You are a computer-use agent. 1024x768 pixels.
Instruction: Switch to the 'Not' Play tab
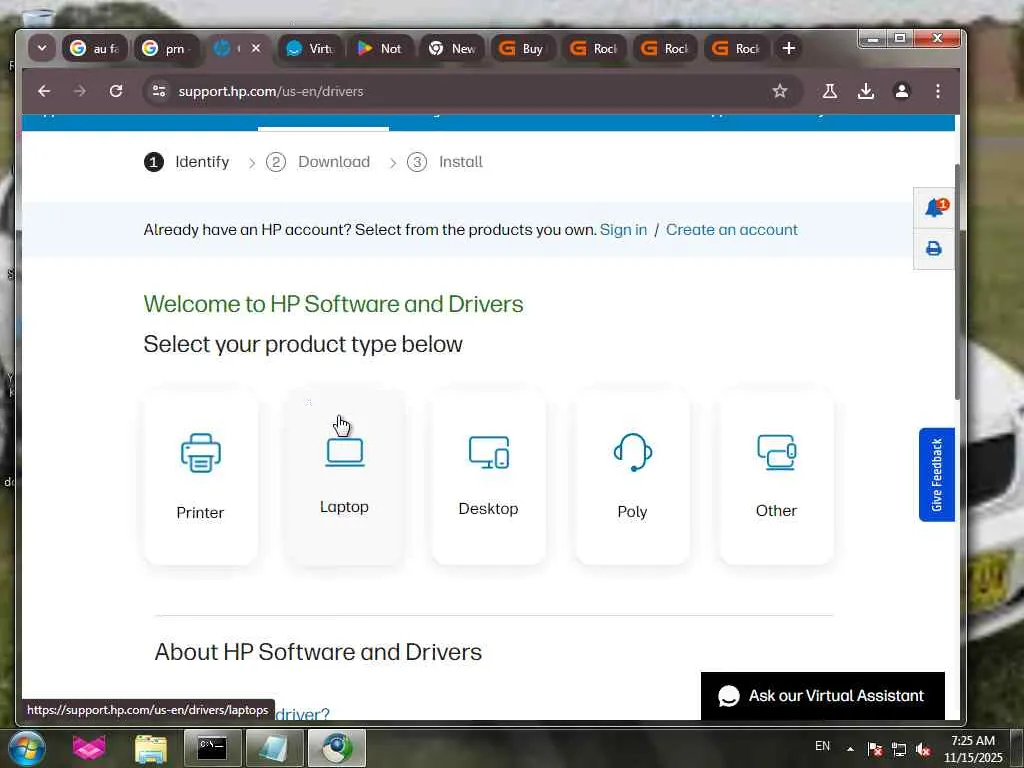[x=381, y=48]
